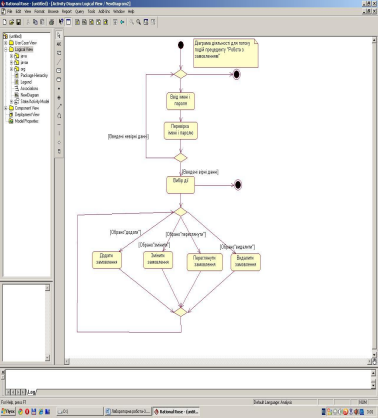Select Package Hierarchy in browser tree
378x418 pixels.
[34, 75]
